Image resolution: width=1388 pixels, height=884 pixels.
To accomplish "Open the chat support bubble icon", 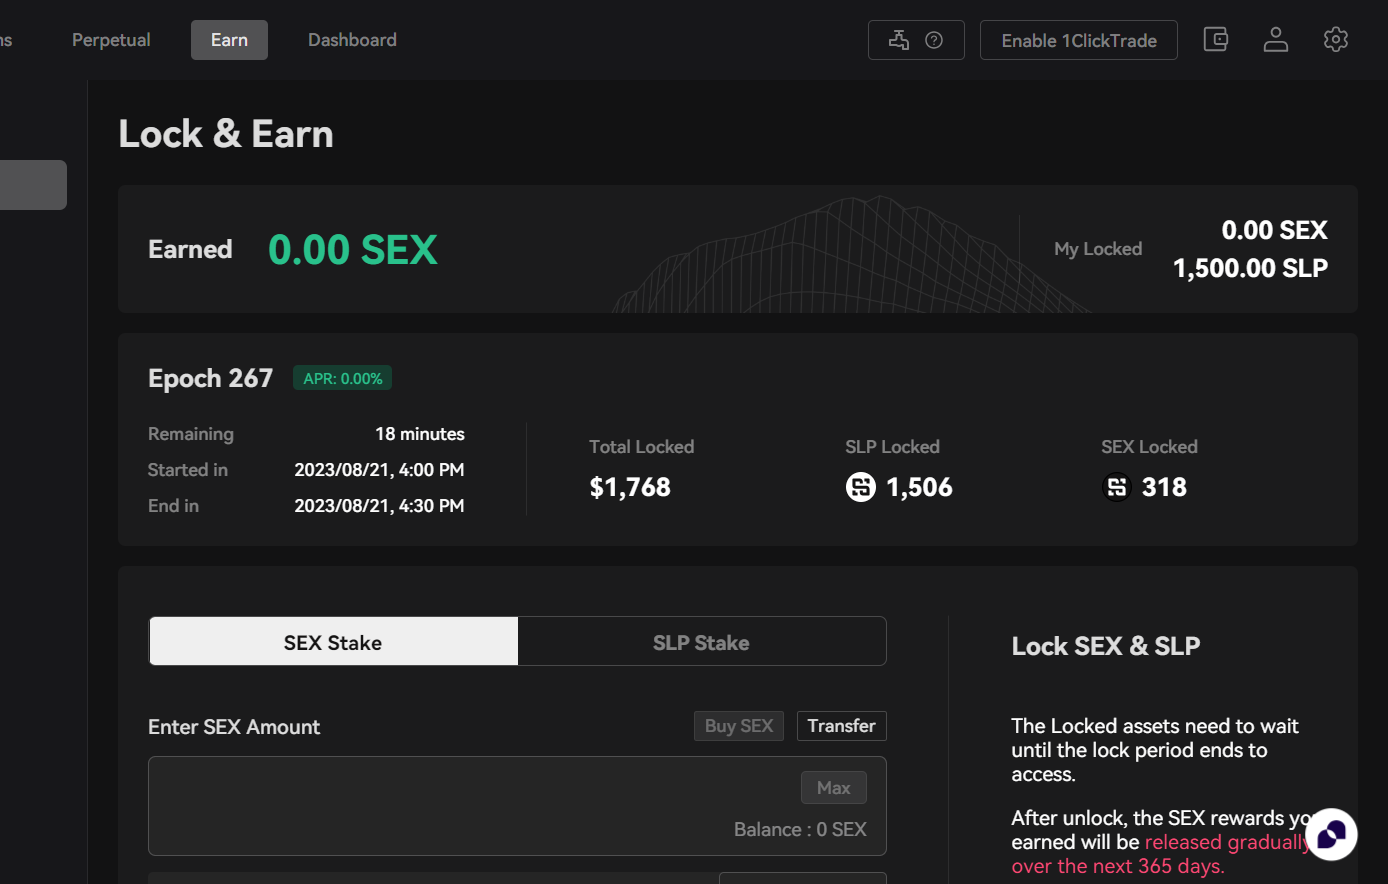I will [1331, 834].
